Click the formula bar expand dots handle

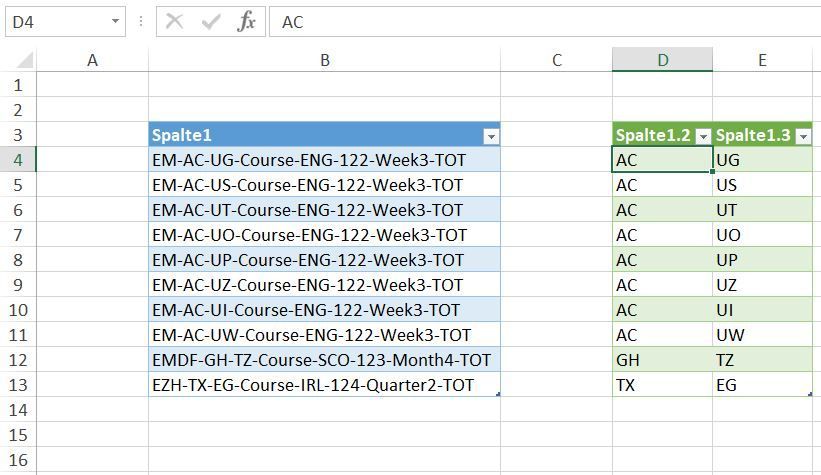click(x=141, y=21)
